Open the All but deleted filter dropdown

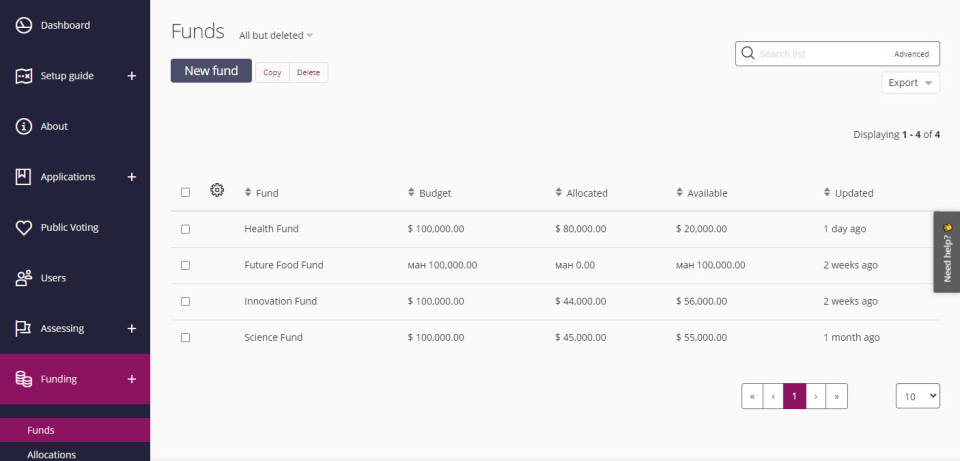pyautogui.click(x=276, y=36)
